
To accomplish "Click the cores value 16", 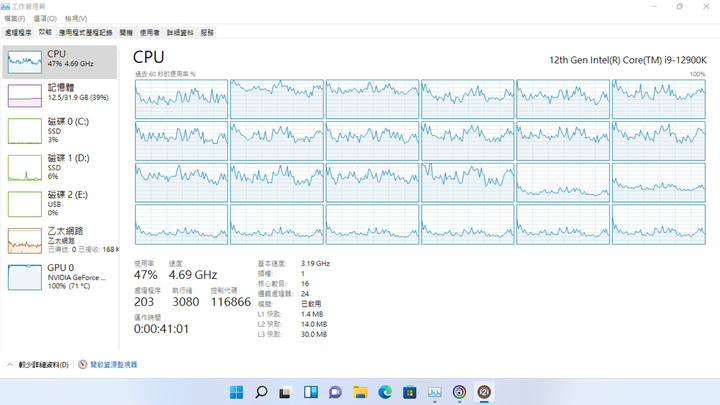I will coord(305,284).
